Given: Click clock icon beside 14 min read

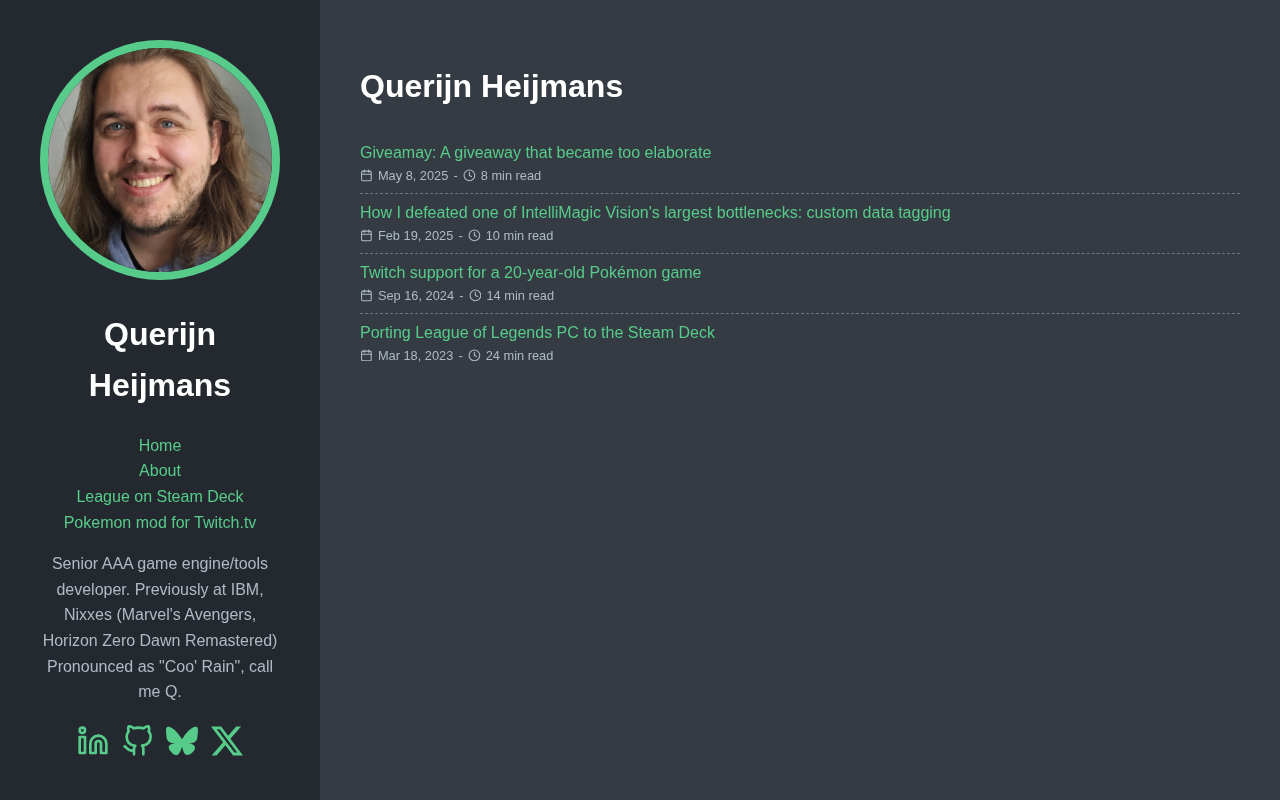Looking at the screenshot, I should click(475, 296).
